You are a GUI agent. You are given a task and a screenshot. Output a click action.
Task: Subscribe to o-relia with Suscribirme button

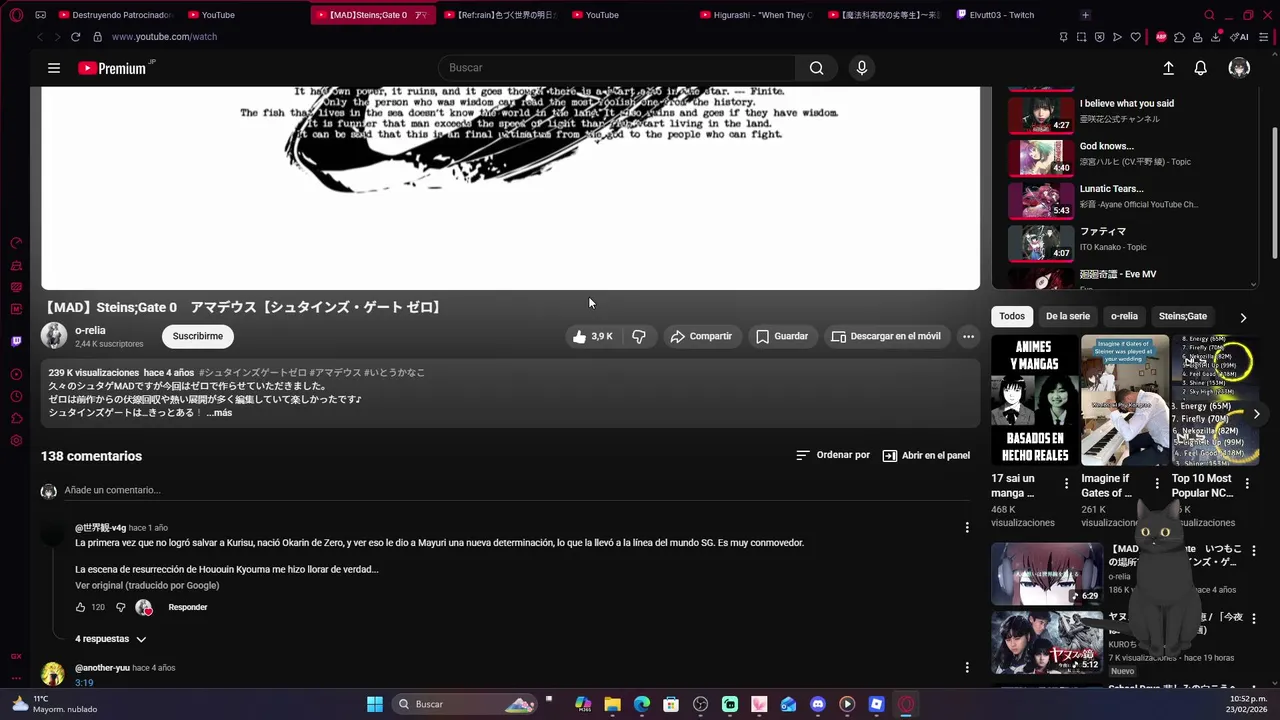point(198,337)
